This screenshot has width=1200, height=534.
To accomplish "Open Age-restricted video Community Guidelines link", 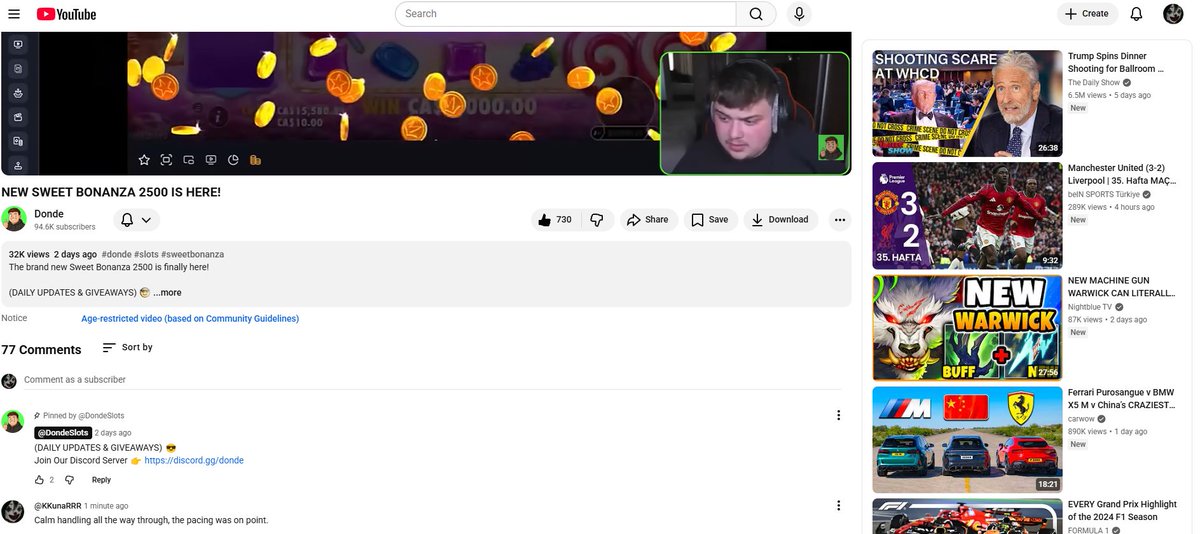I will [190, 319].
